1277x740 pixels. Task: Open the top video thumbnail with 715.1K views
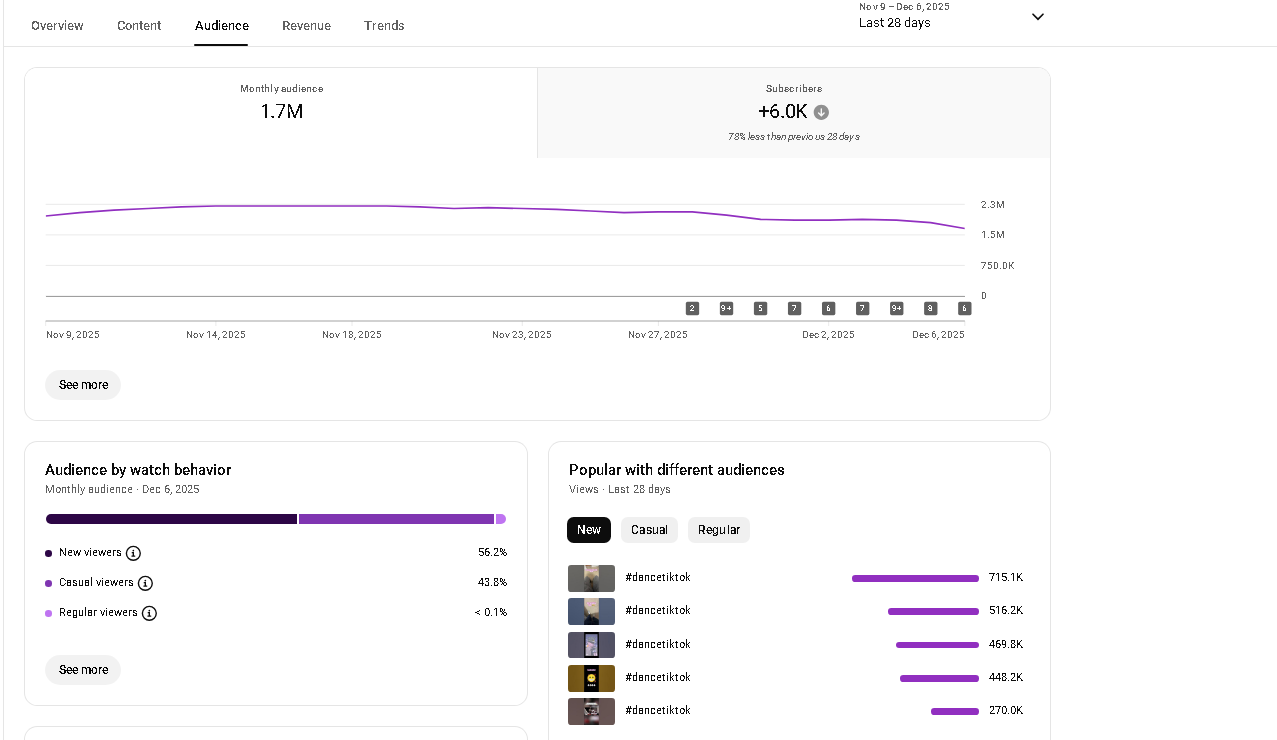tap(591, 578)
